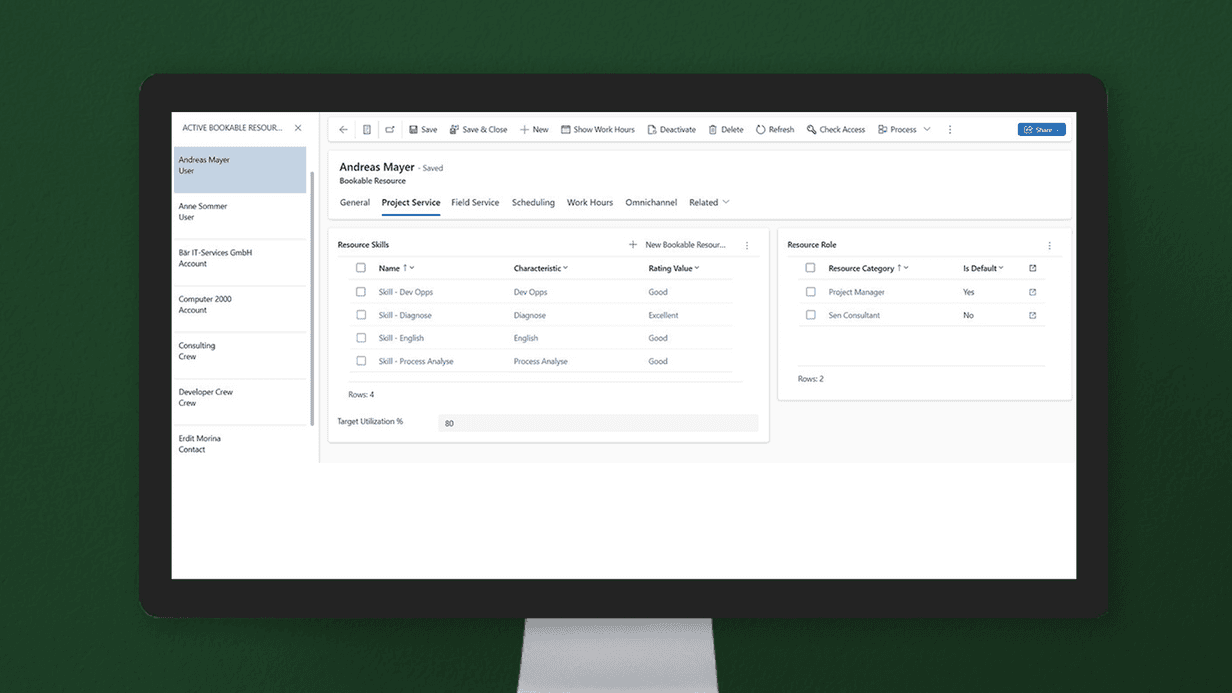This screenshot has width=1232, height=693.
Task: Select all Resource Skills with header checkbox
Action: pyautogui.click(x=361, y=268)
